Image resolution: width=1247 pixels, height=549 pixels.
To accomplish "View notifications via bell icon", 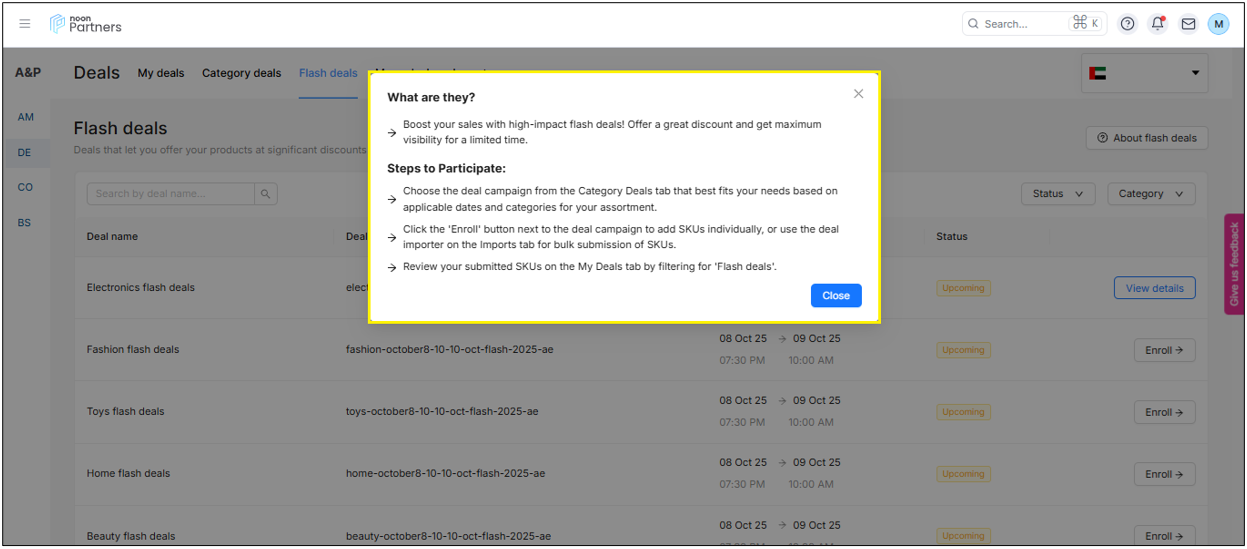I will pos(1157,24).
